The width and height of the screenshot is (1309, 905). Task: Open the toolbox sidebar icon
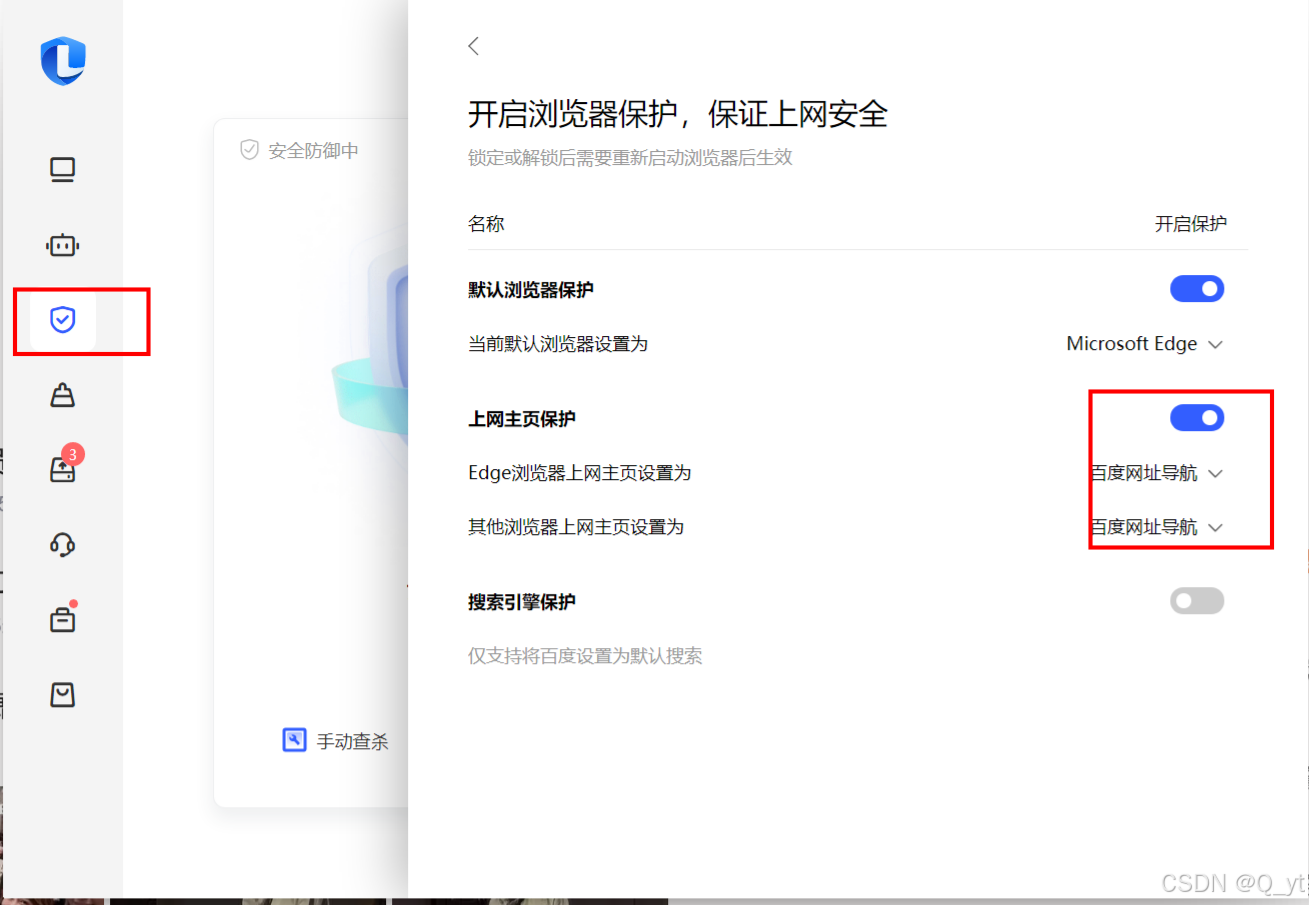coord(63,620)
